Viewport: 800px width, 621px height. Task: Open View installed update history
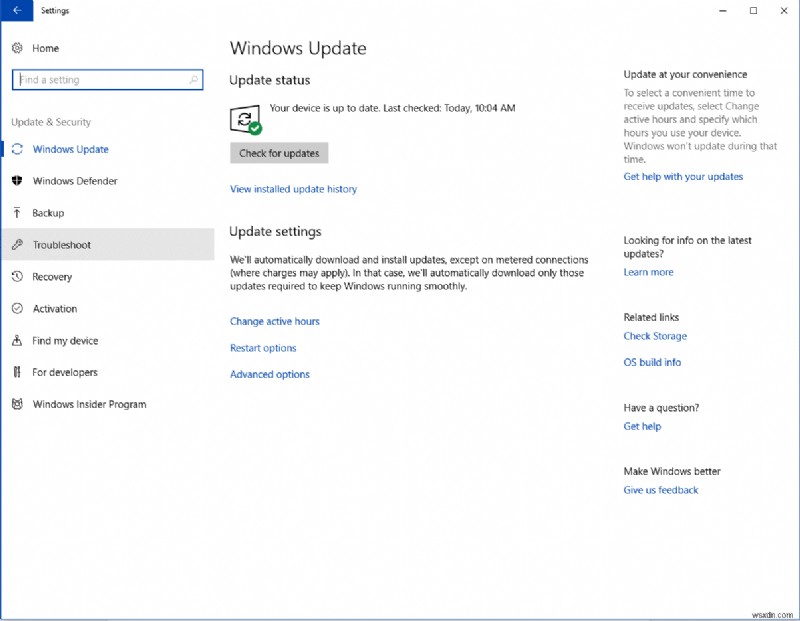[293, 189]
